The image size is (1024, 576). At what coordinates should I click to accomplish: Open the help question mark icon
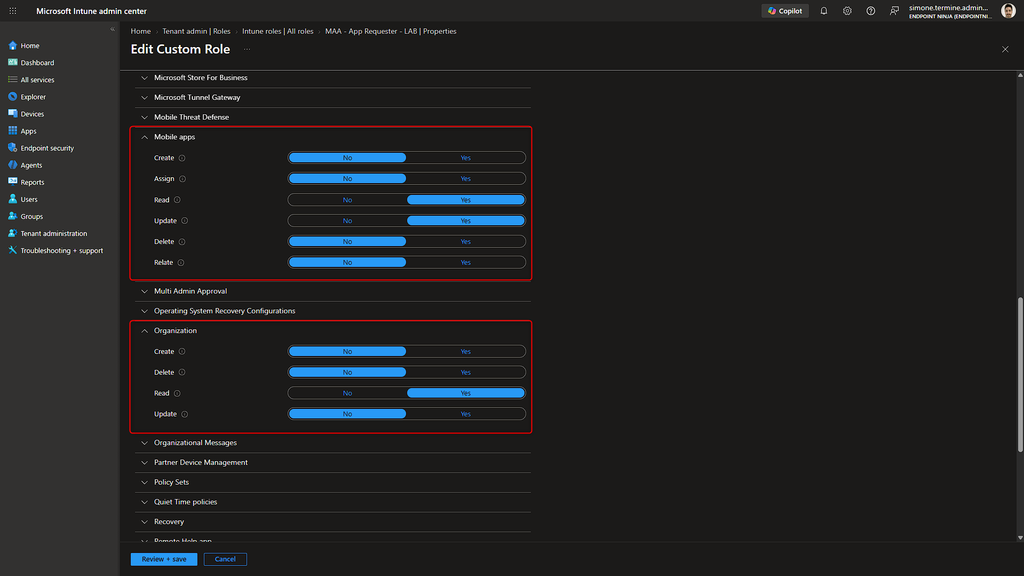coord(871,11)
